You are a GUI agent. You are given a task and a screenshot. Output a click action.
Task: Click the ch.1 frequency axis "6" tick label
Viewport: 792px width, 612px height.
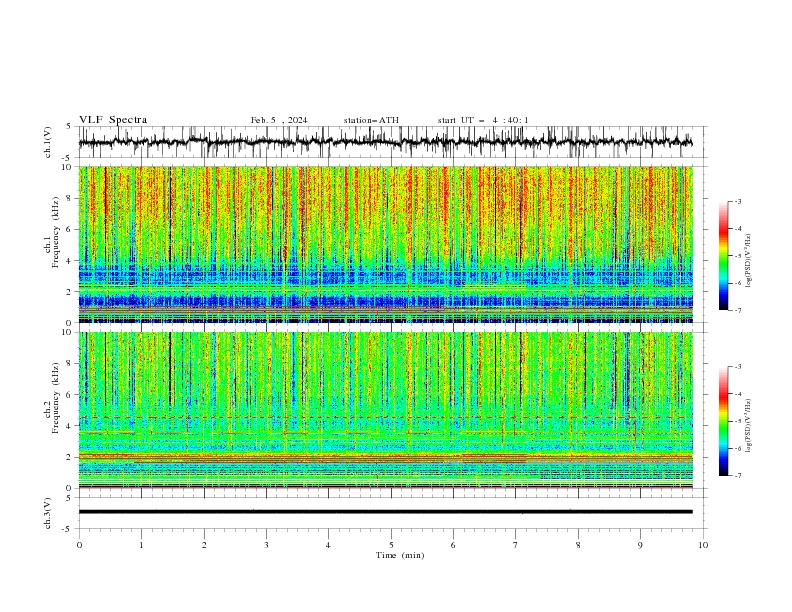(x=70, y=230)
